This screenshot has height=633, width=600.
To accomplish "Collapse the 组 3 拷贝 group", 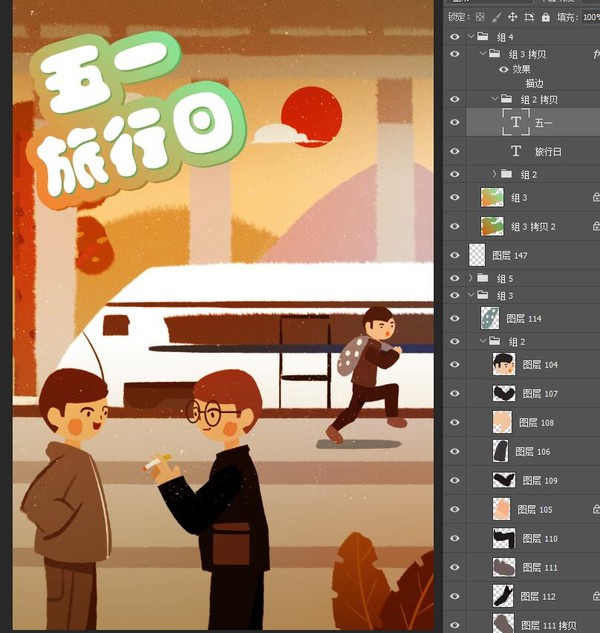I will 482,53.
